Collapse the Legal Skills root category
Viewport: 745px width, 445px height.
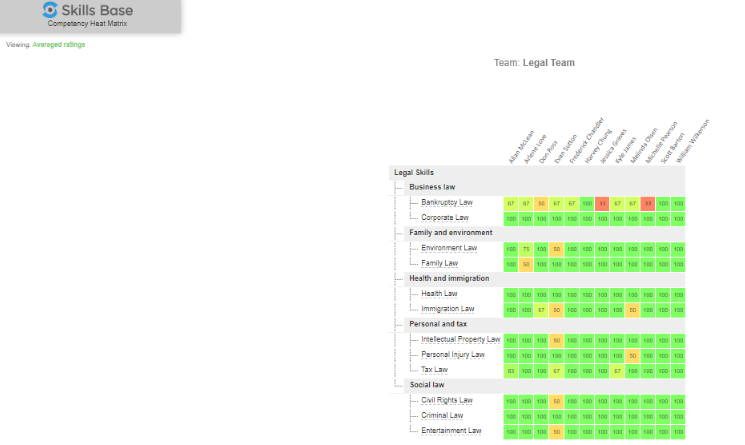[414, 172]
